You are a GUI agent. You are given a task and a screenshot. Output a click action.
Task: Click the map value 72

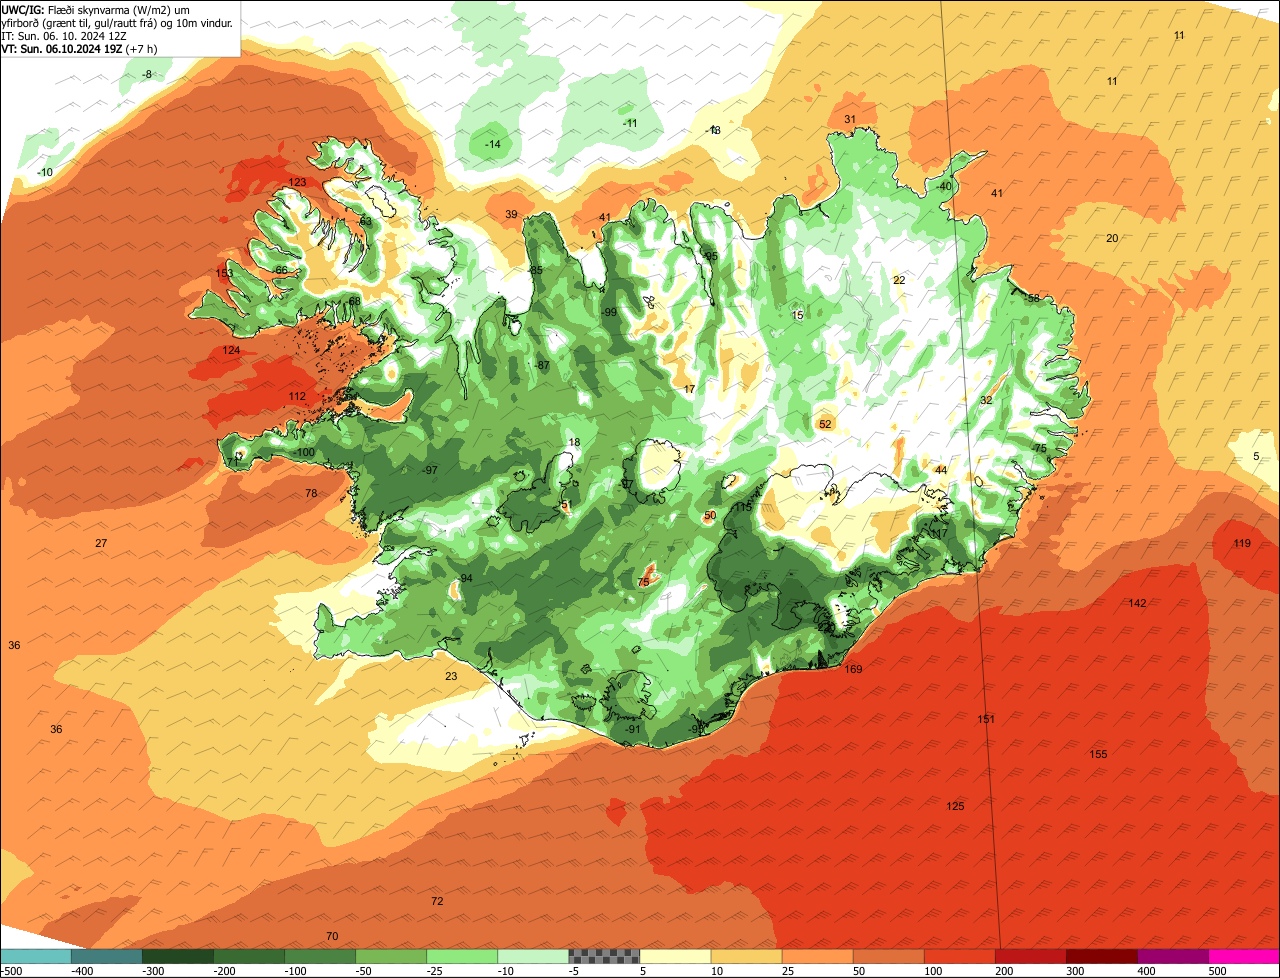[x=437, y=901]
